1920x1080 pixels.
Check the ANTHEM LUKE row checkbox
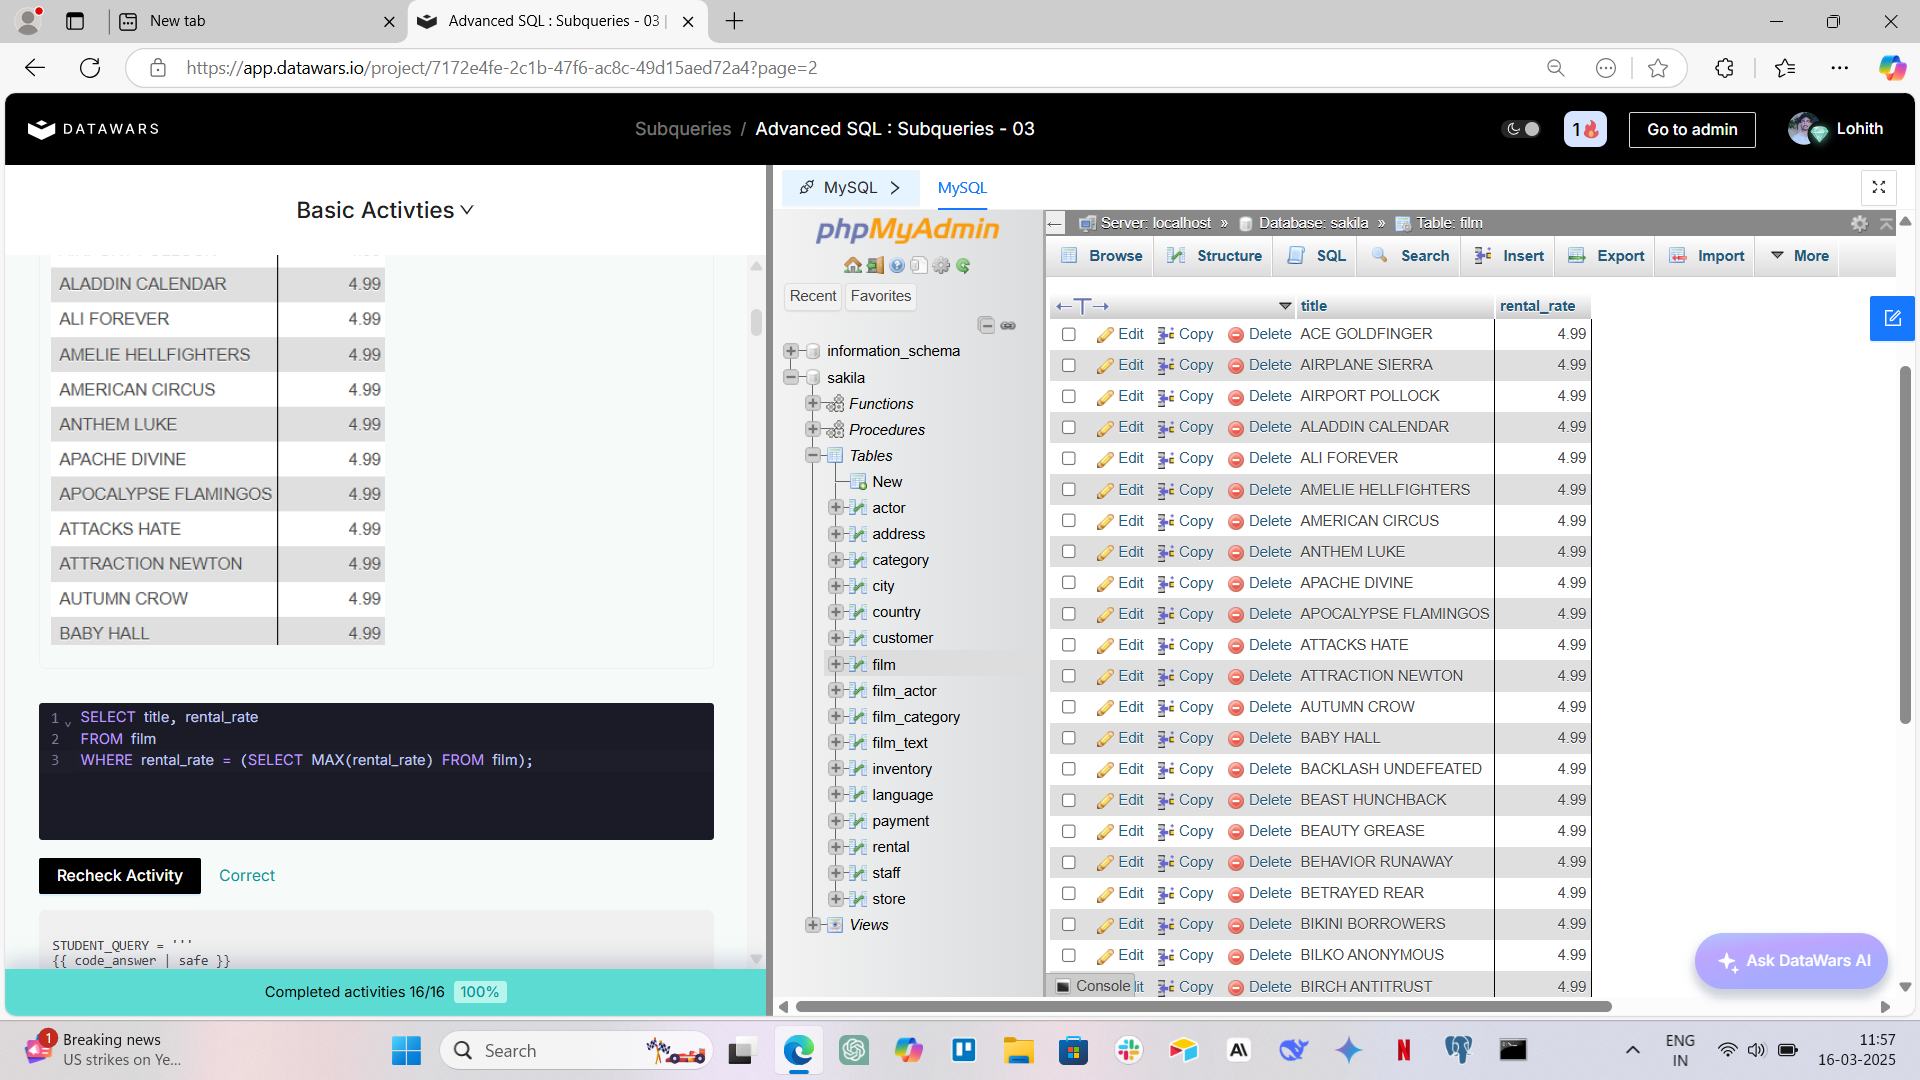point(1069,552)
